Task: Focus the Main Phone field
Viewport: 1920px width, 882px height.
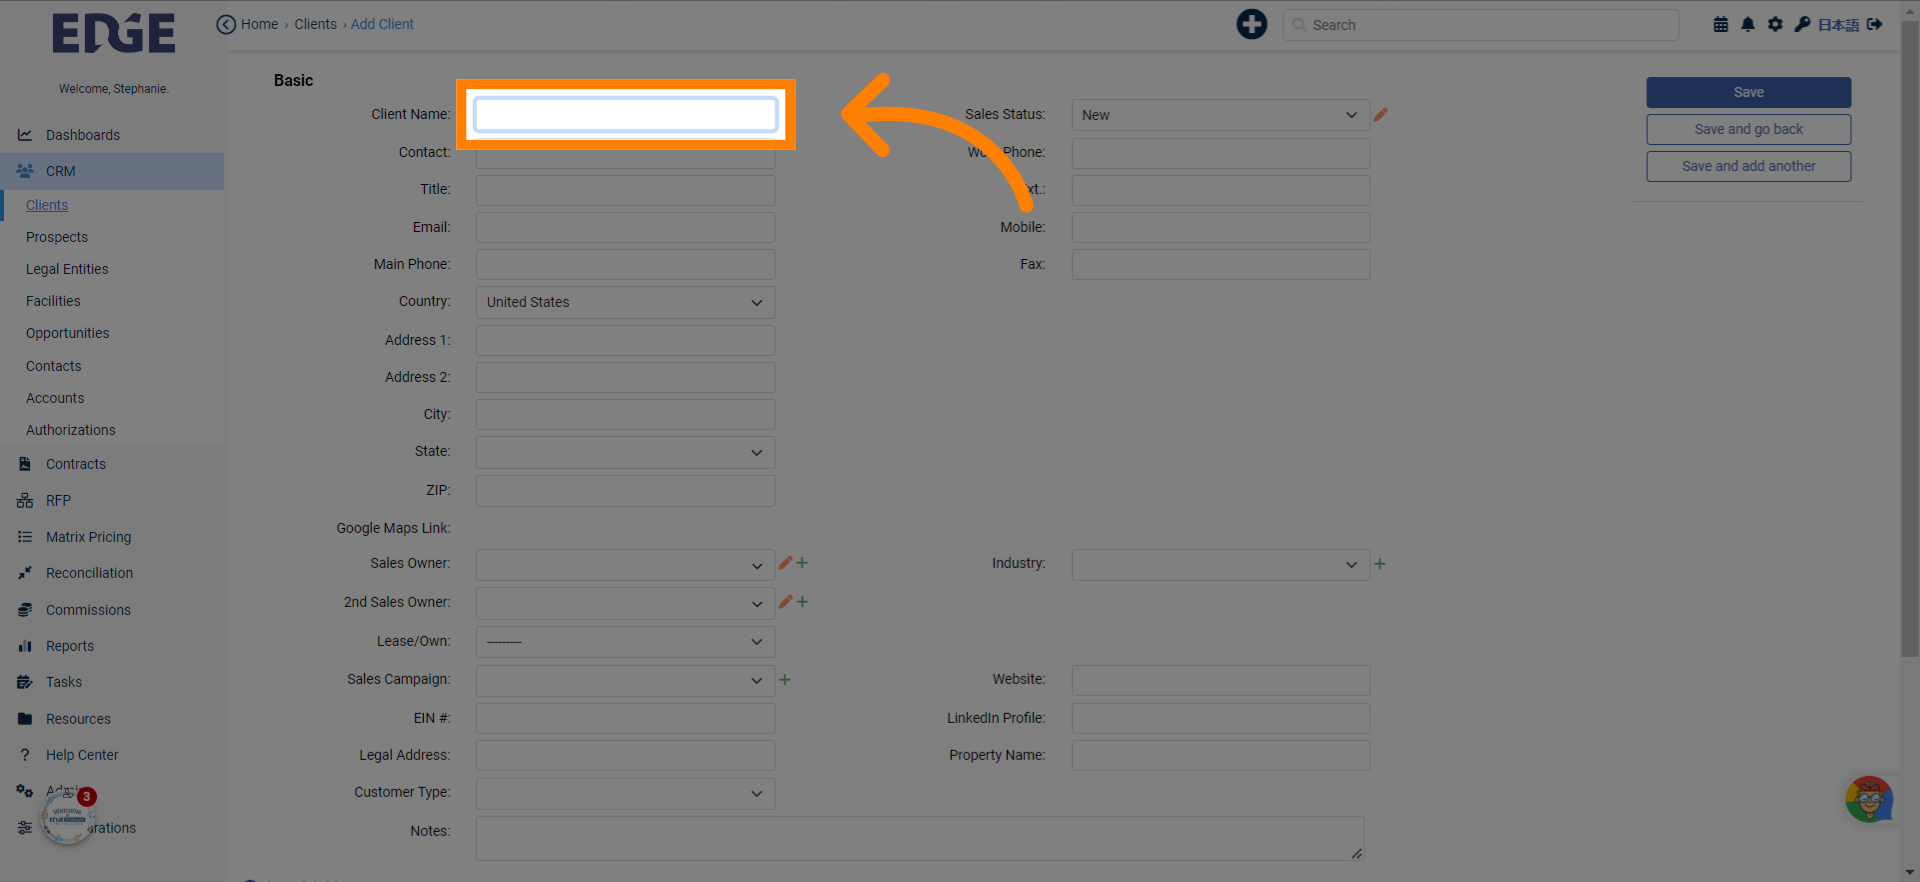Action: click(625, 264)
